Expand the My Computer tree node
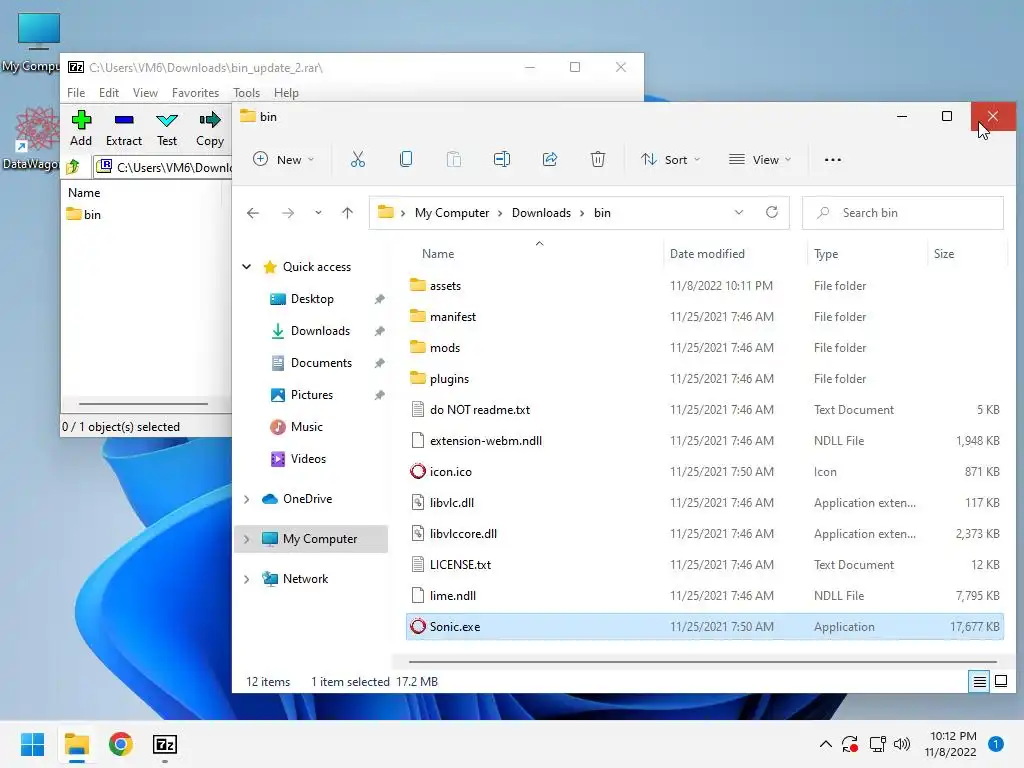 tap(247, 539)
